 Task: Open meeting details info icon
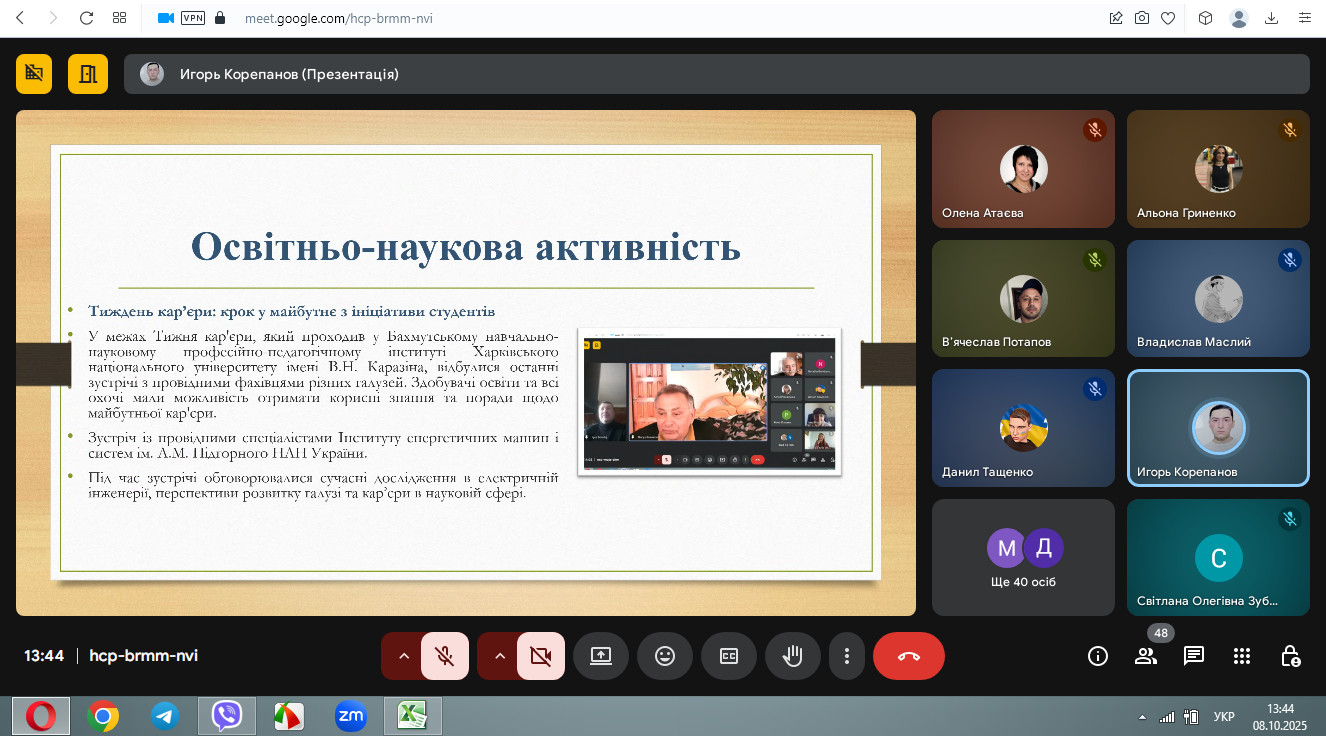1097,656
